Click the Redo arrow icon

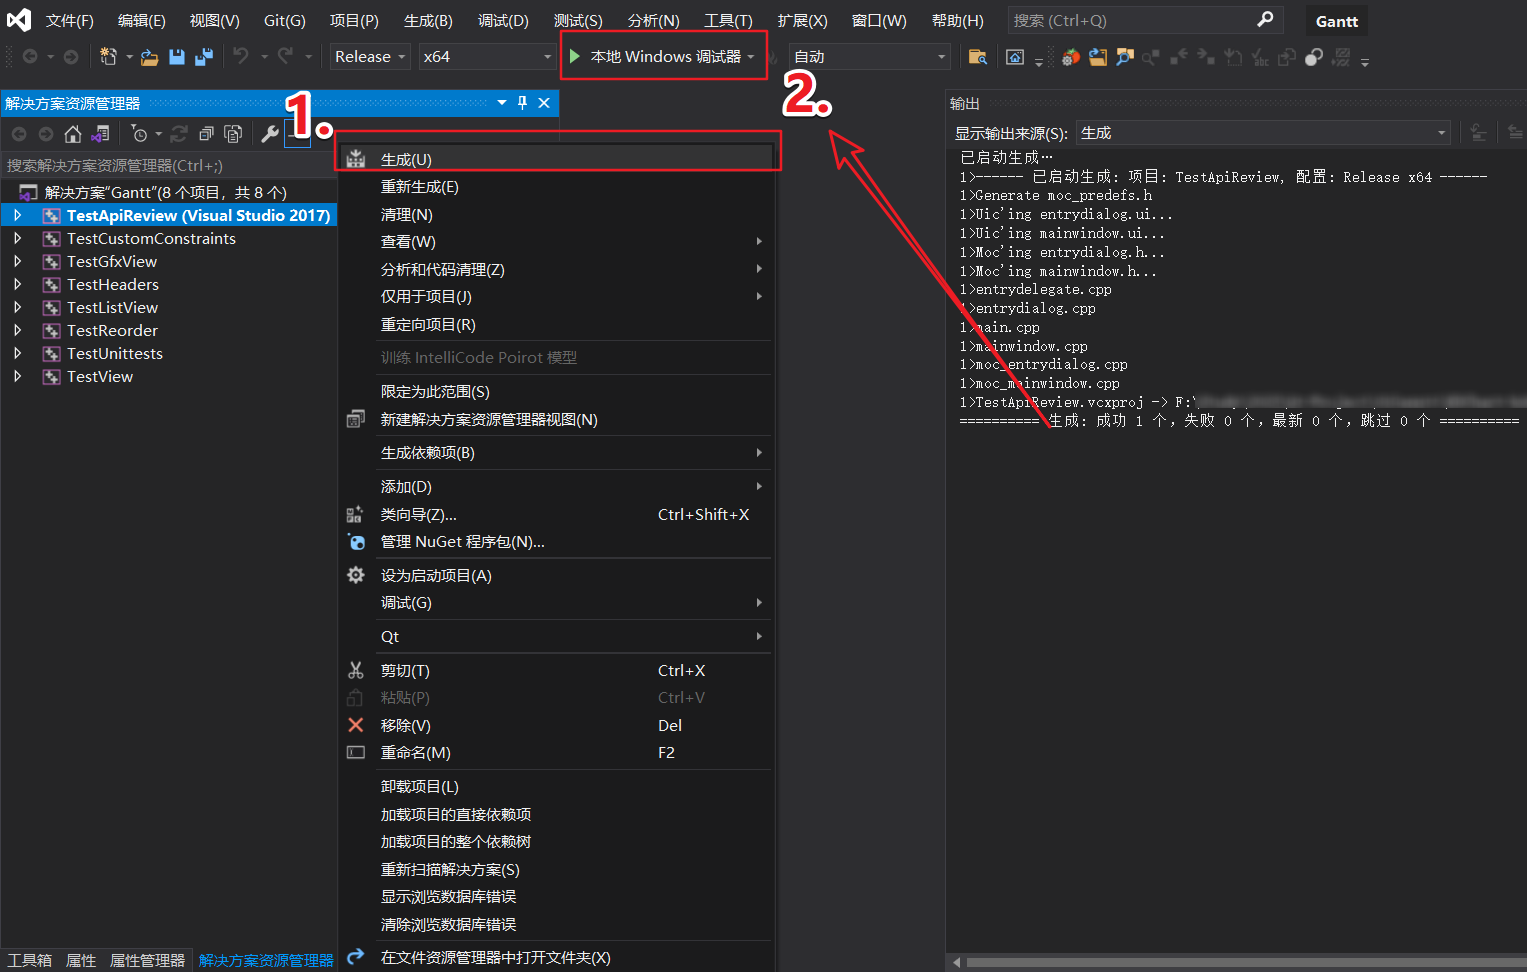(286, 56)
